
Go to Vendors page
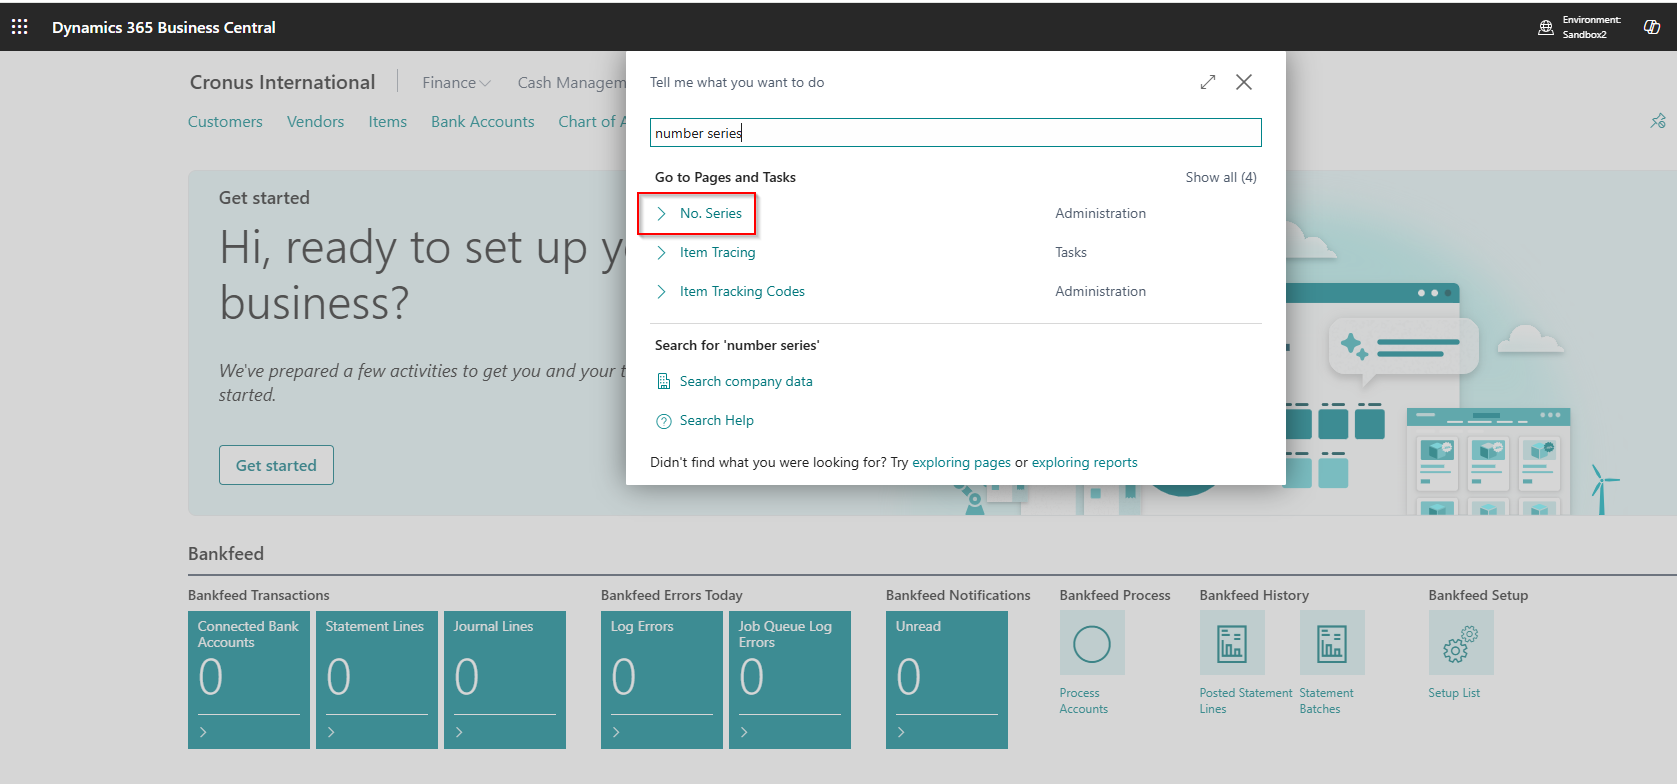pyautogui.click(x=315, y=121)
